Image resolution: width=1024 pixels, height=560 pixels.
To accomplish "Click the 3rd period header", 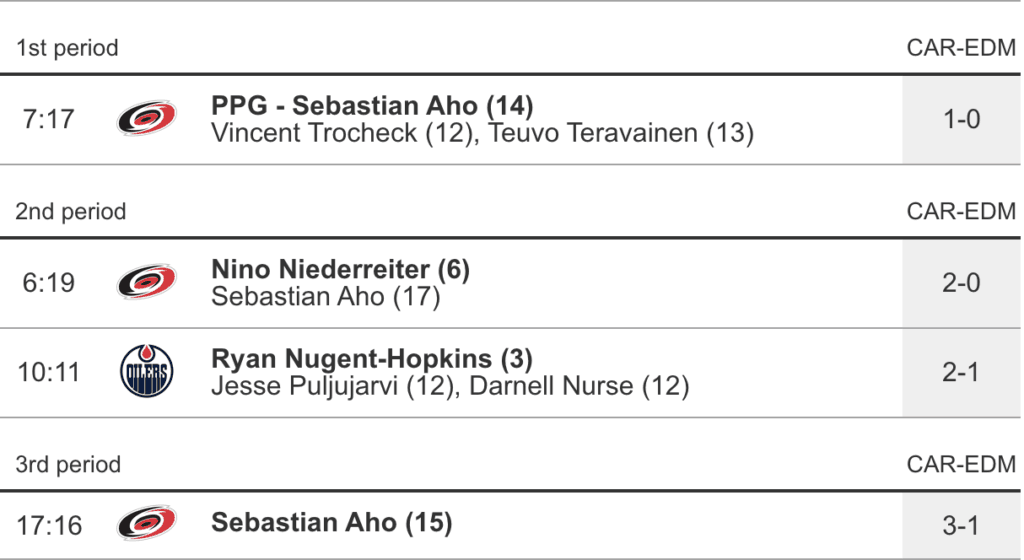I will [x=68, y=464].
